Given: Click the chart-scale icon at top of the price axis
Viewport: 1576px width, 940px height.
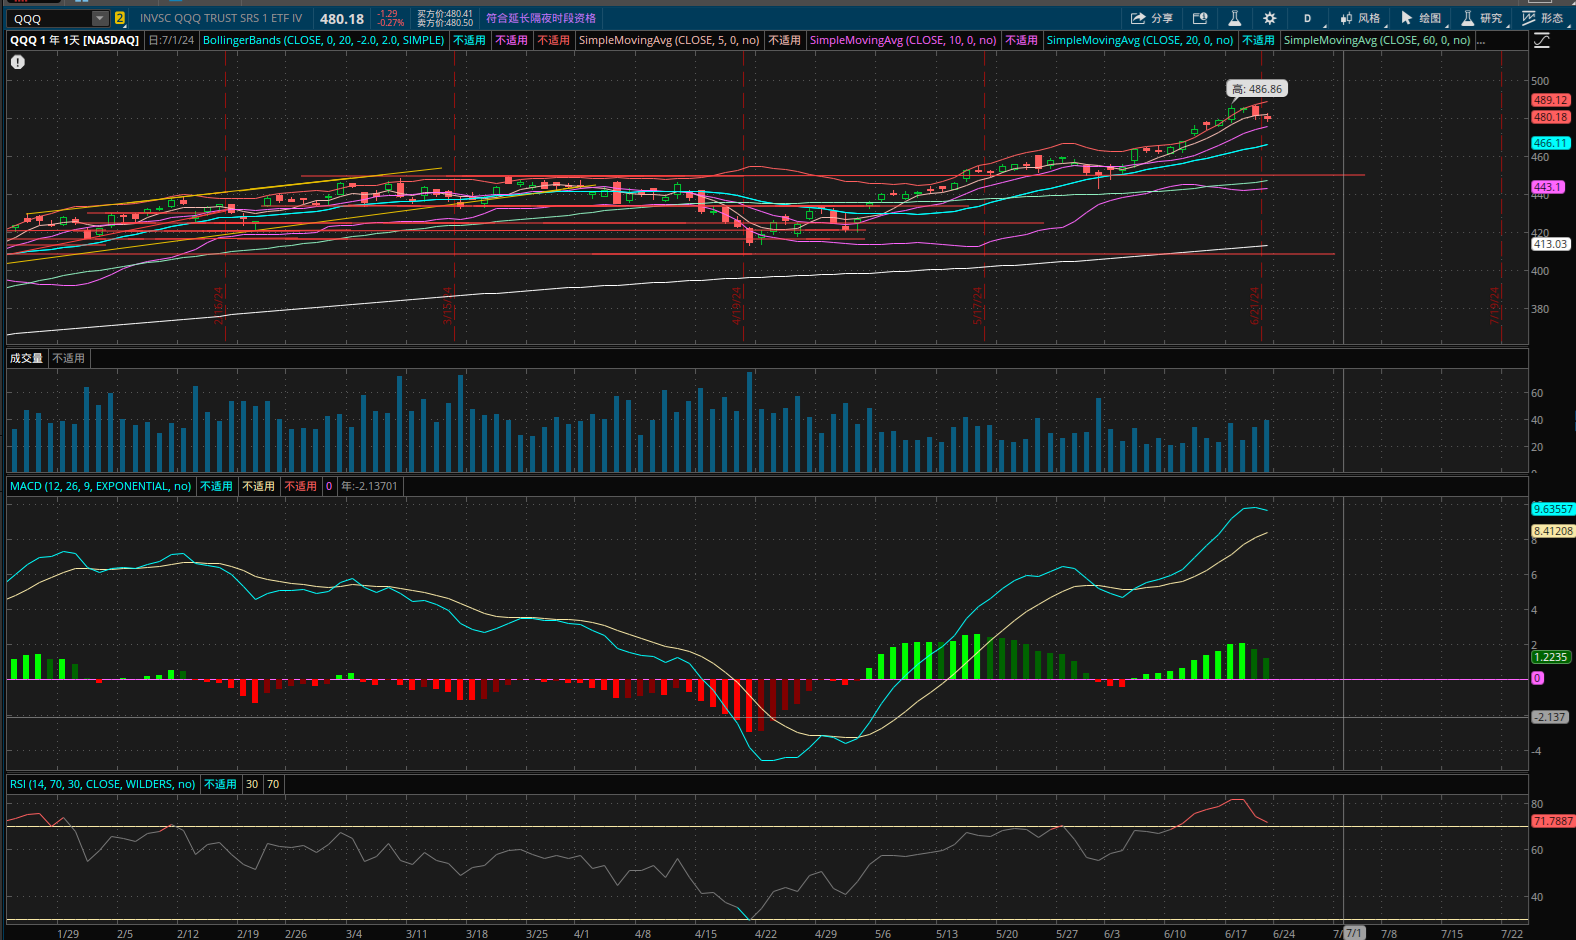Looking at the screenshot, I should point(1542,40).
